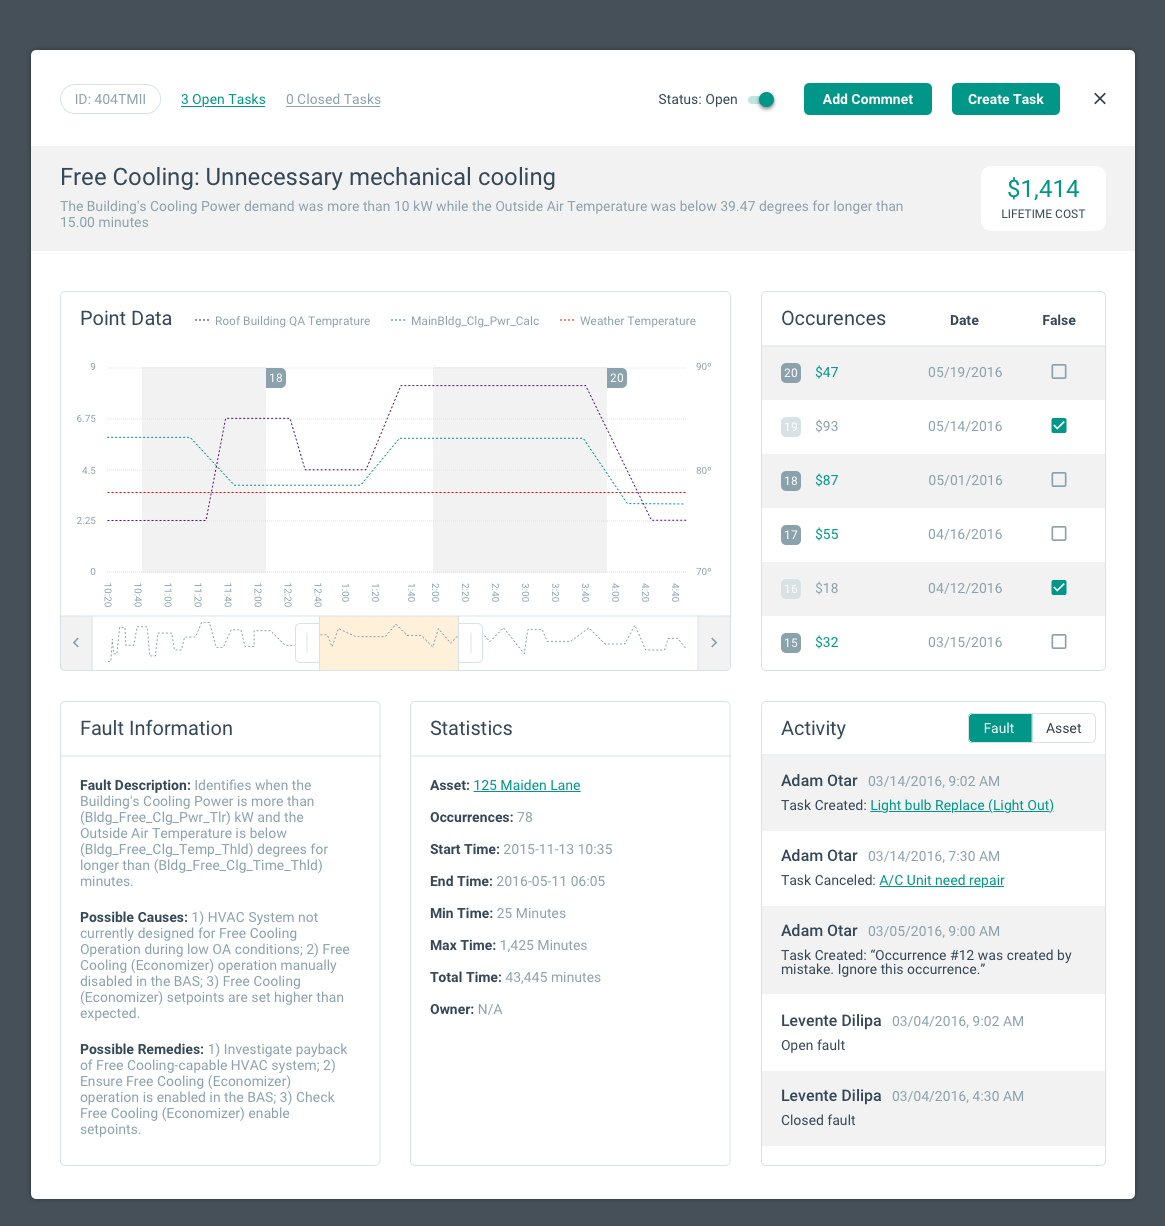Click occurrence marker 18 on chart
The height and width of the screenshot is (1226, 1165).
[x=276, y=378]
